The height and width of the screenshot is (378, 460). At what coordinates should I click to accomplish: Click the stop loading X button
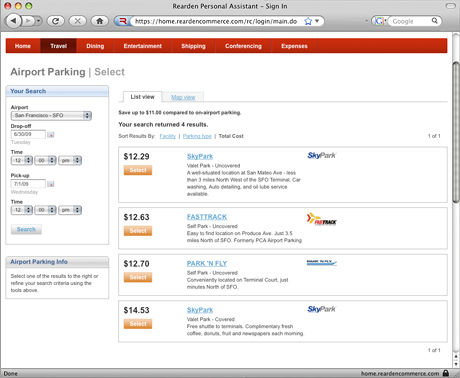click(x=77, y=21)
